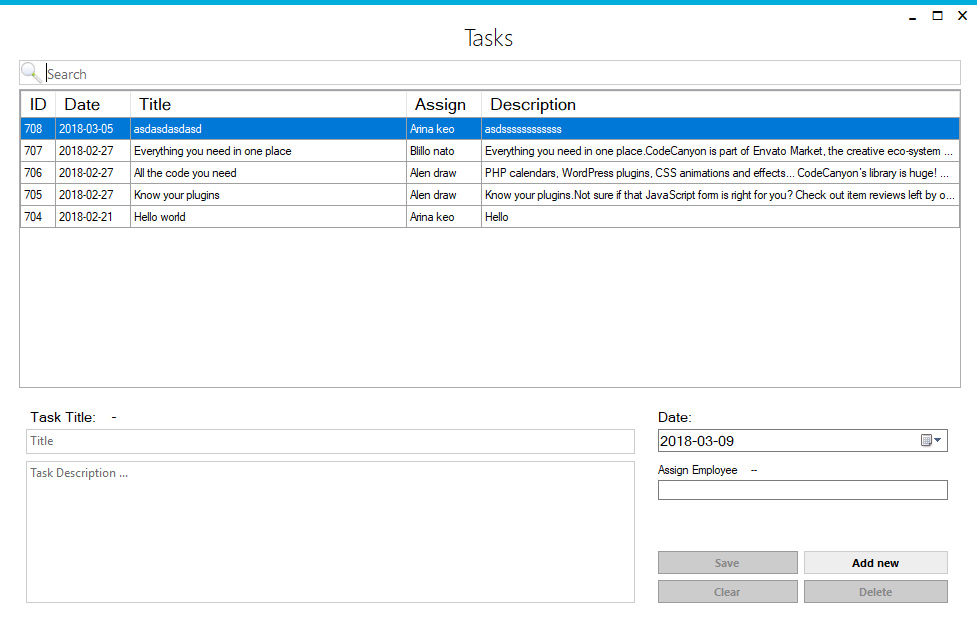Click ID cell 704
The image size is (977, 623).
pos(38,217)
